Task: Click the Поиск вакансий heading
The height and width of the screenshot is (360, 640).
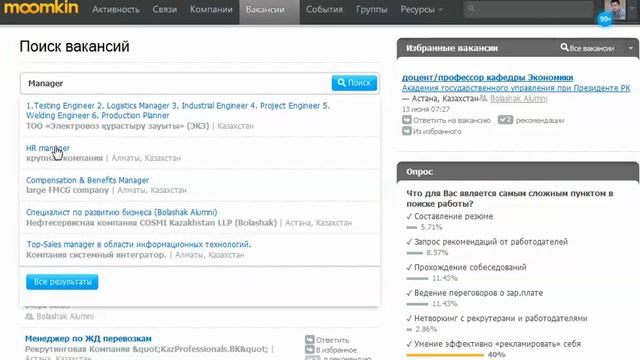Action: [74, 47]
